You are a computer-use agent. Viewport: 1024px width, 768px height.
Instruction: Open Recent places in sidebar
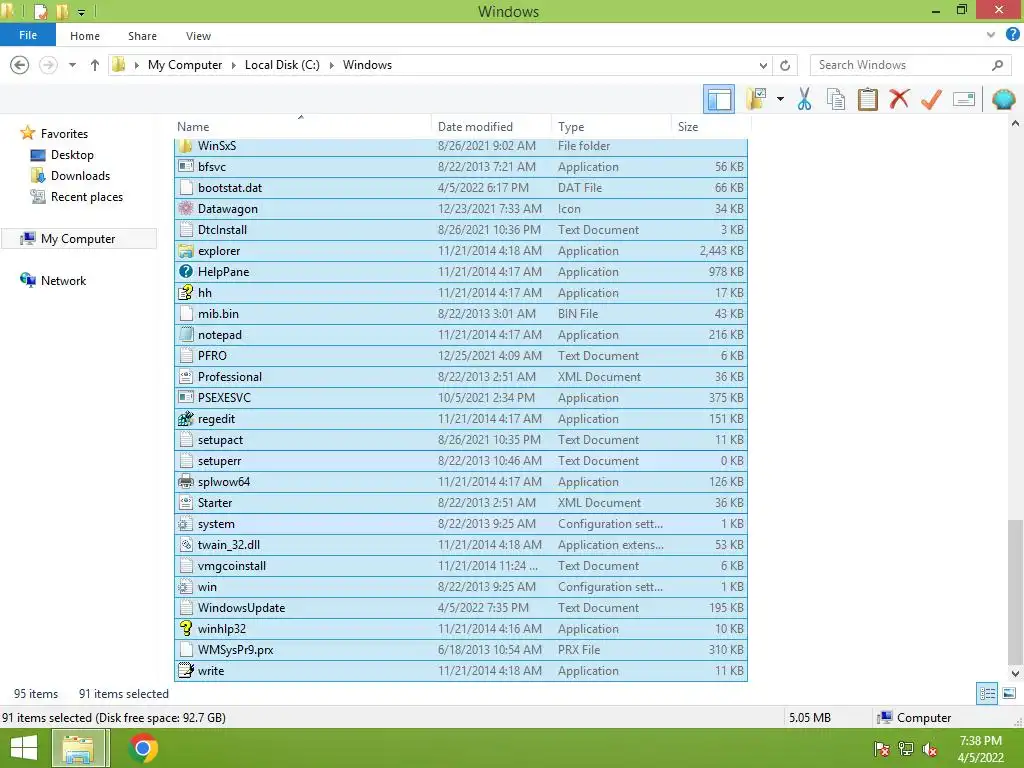coord(86,197)
